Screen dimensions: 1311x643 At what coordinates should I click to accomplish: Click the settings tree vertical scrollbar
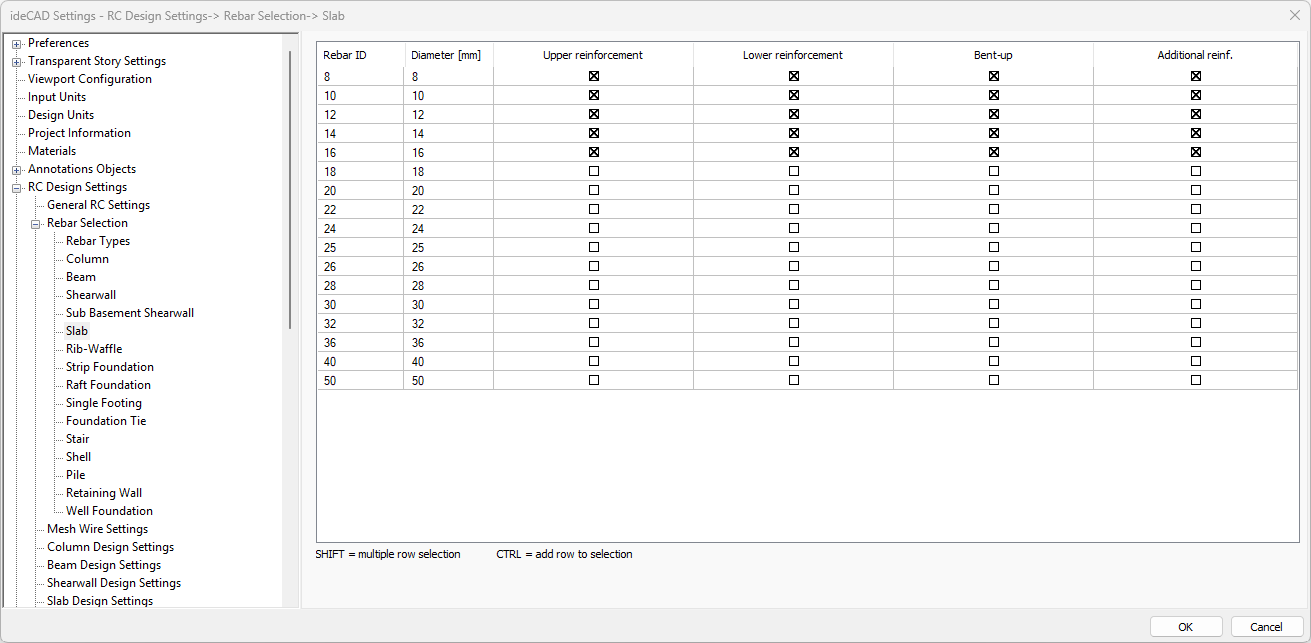[x=291, y=190]
